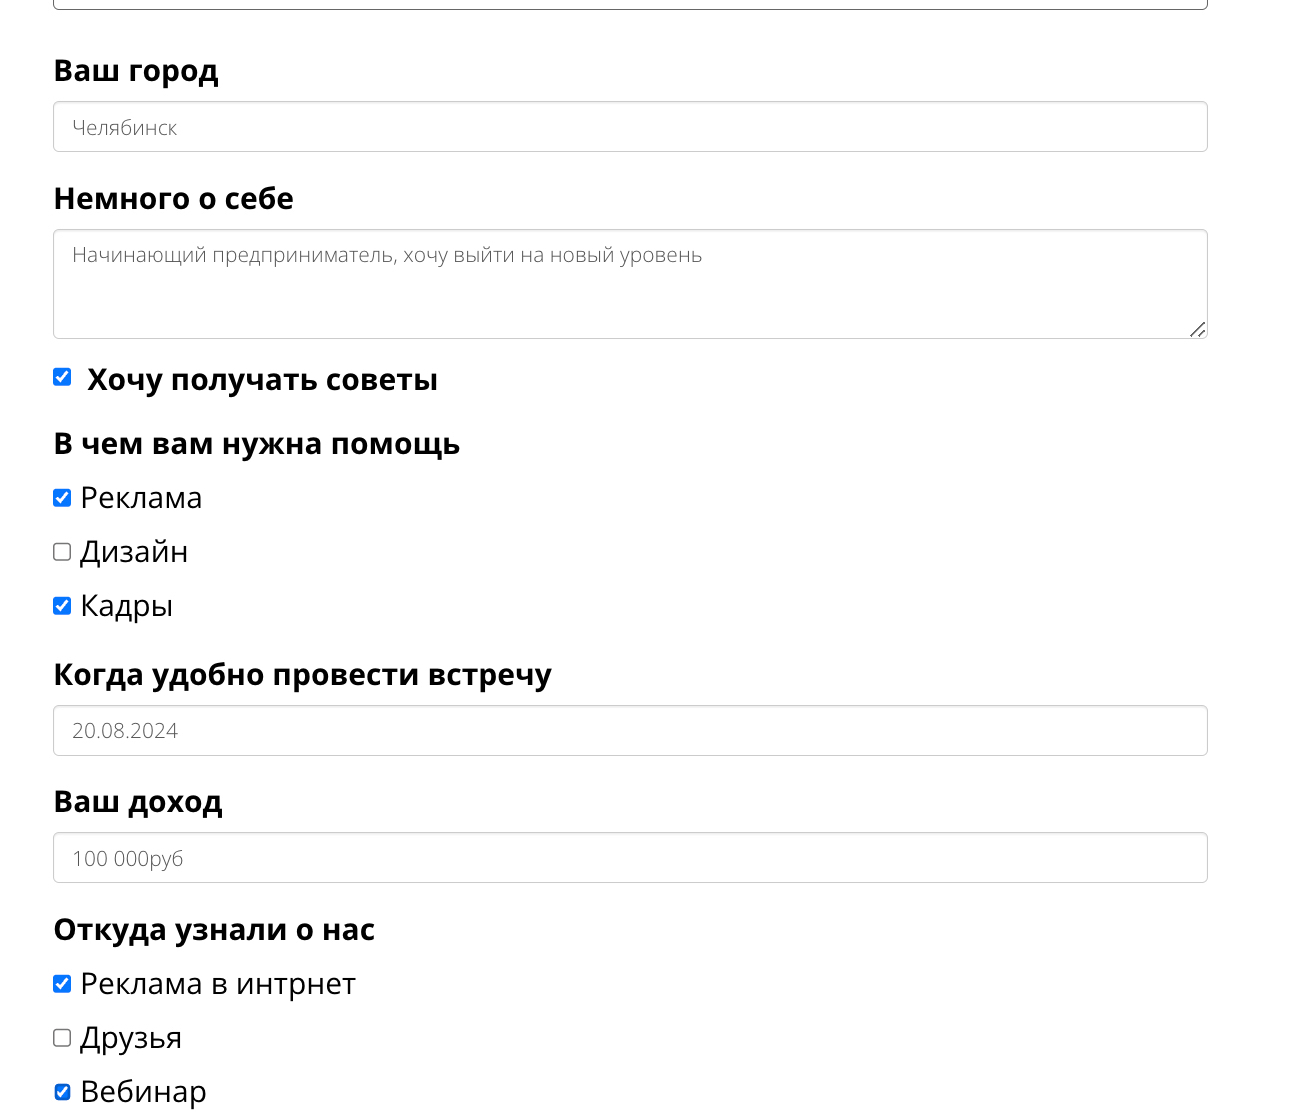Click the 'Ваш город' heading label
This screenshot has height=1118, width=1292.
tap(136, 71)
